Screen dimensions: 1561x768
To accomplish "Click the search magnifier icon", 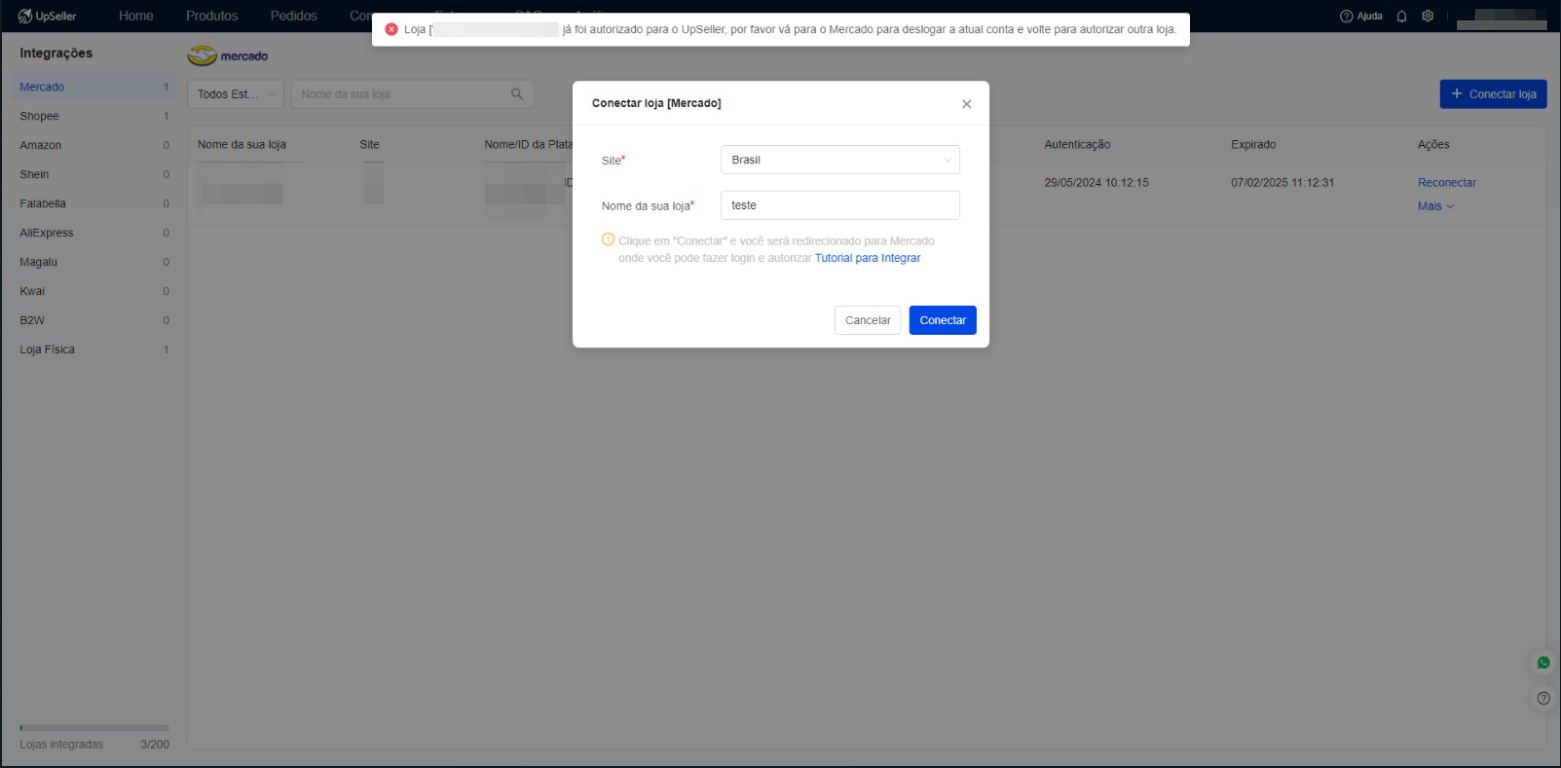I will pyautogui.click(x=517, y=94).
